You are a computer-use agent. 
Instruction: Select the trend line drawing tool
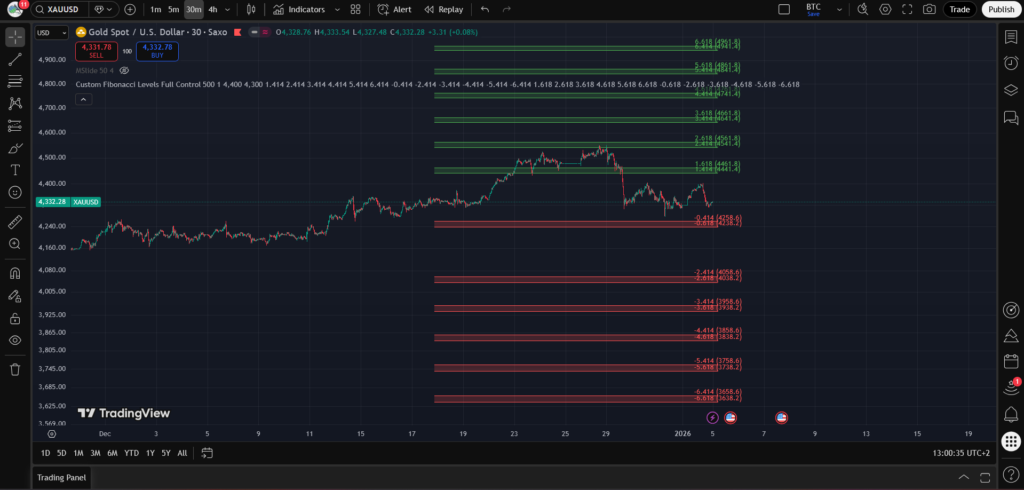click(x=15, y=59)
